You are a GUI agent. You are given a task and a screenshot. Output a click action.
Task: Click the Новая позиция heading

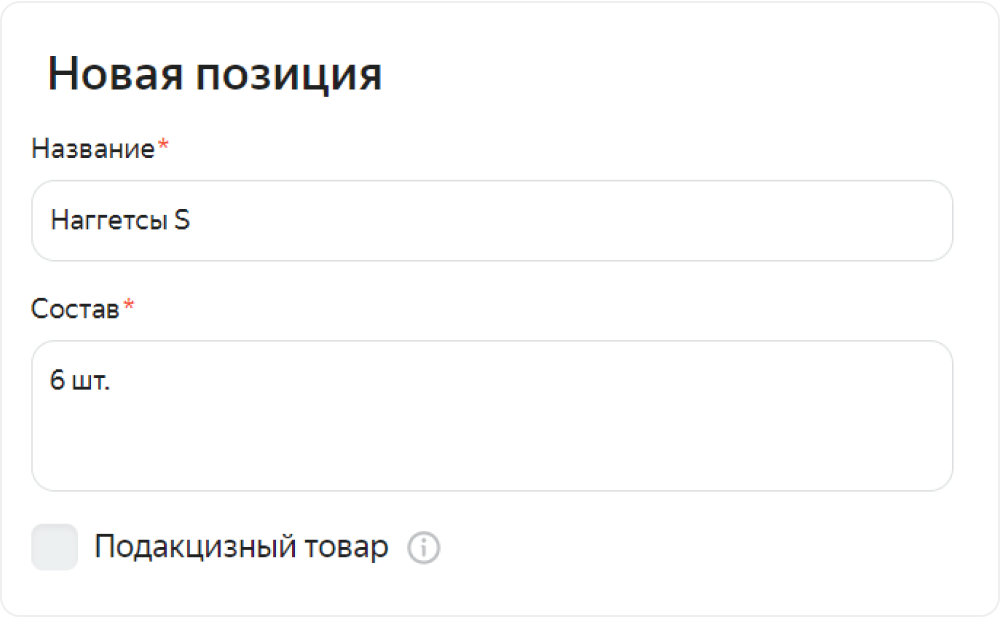coord(215,74)
